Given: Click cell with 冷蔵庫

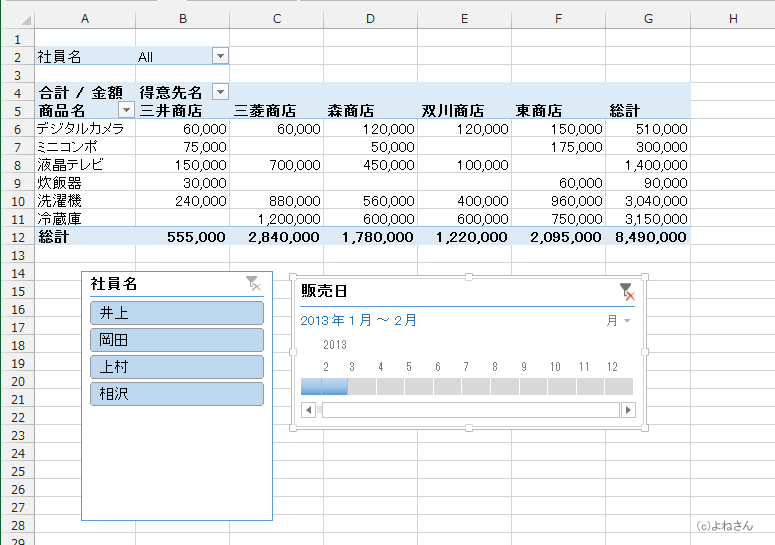Looking at the screenshot, I should (x=85, y=218).
